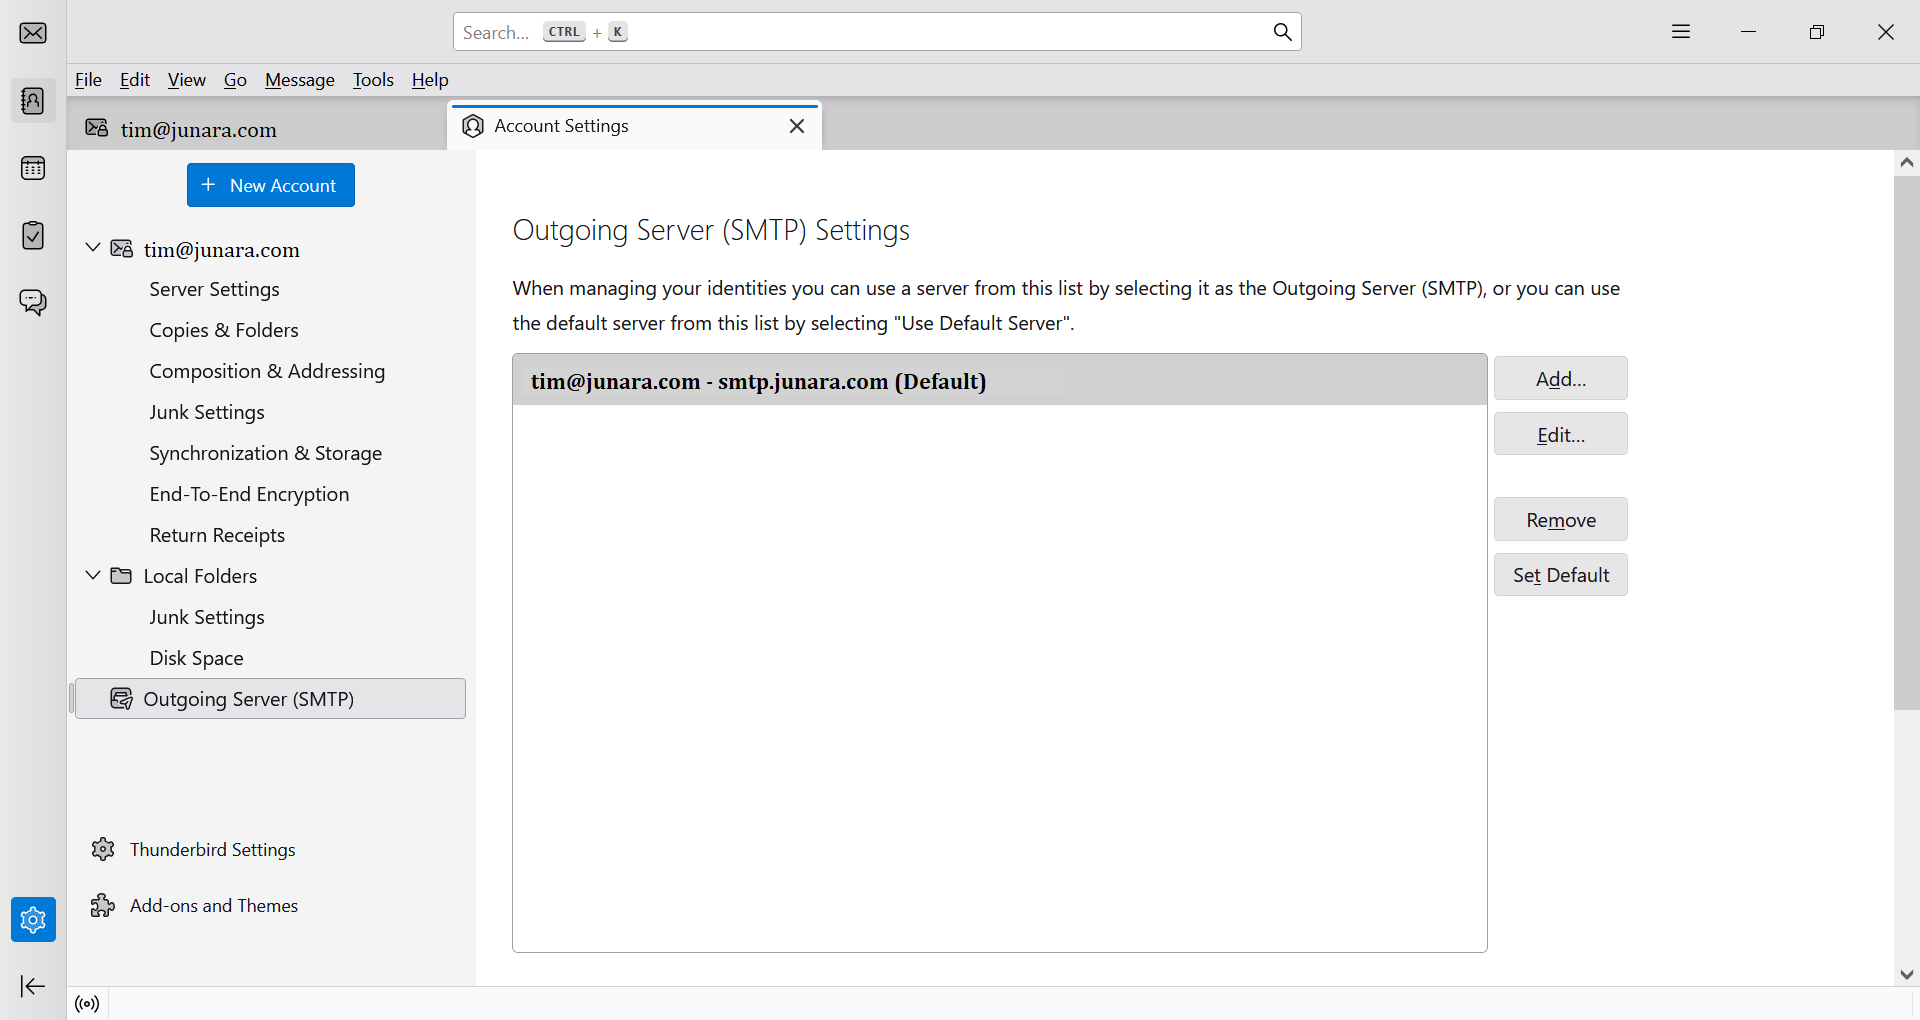Image resolution: width=1920 pixels, height=1020 pixels.
Task: Open the Go menu
Action: pos(235,80)
